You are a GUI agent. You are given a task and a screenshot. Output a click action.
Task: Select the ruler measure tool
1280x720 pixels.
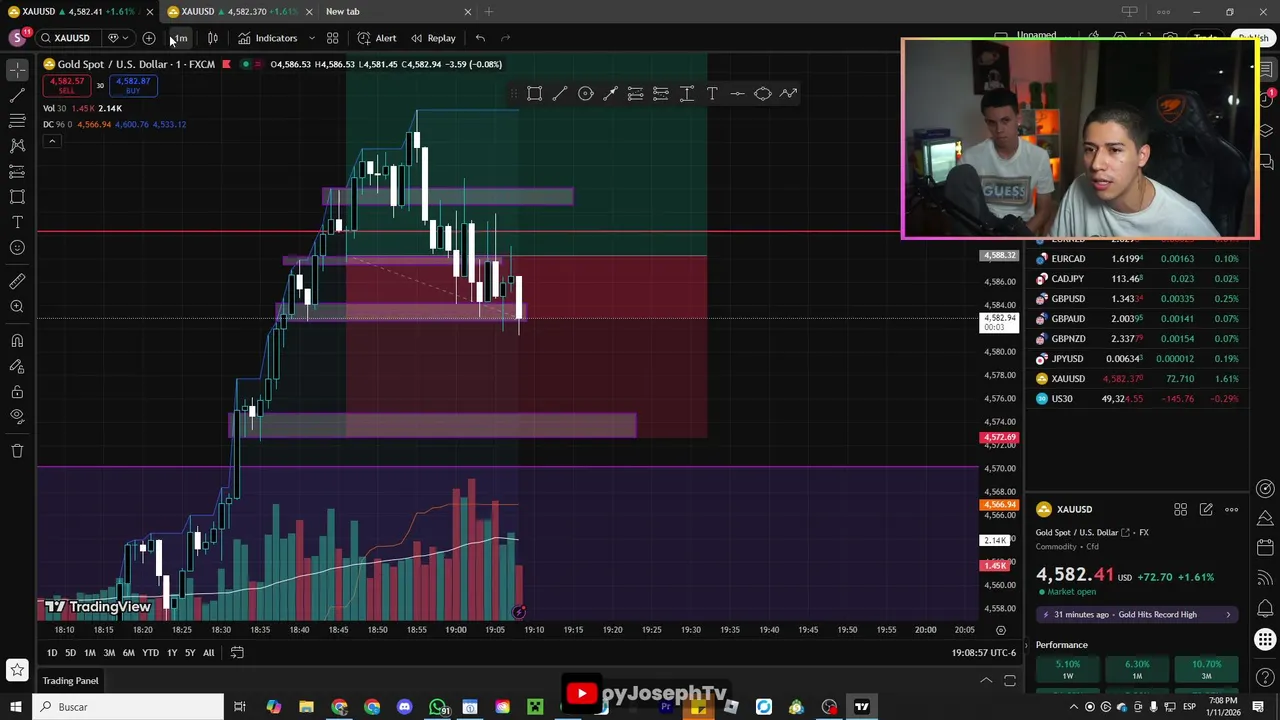[17, 282]
